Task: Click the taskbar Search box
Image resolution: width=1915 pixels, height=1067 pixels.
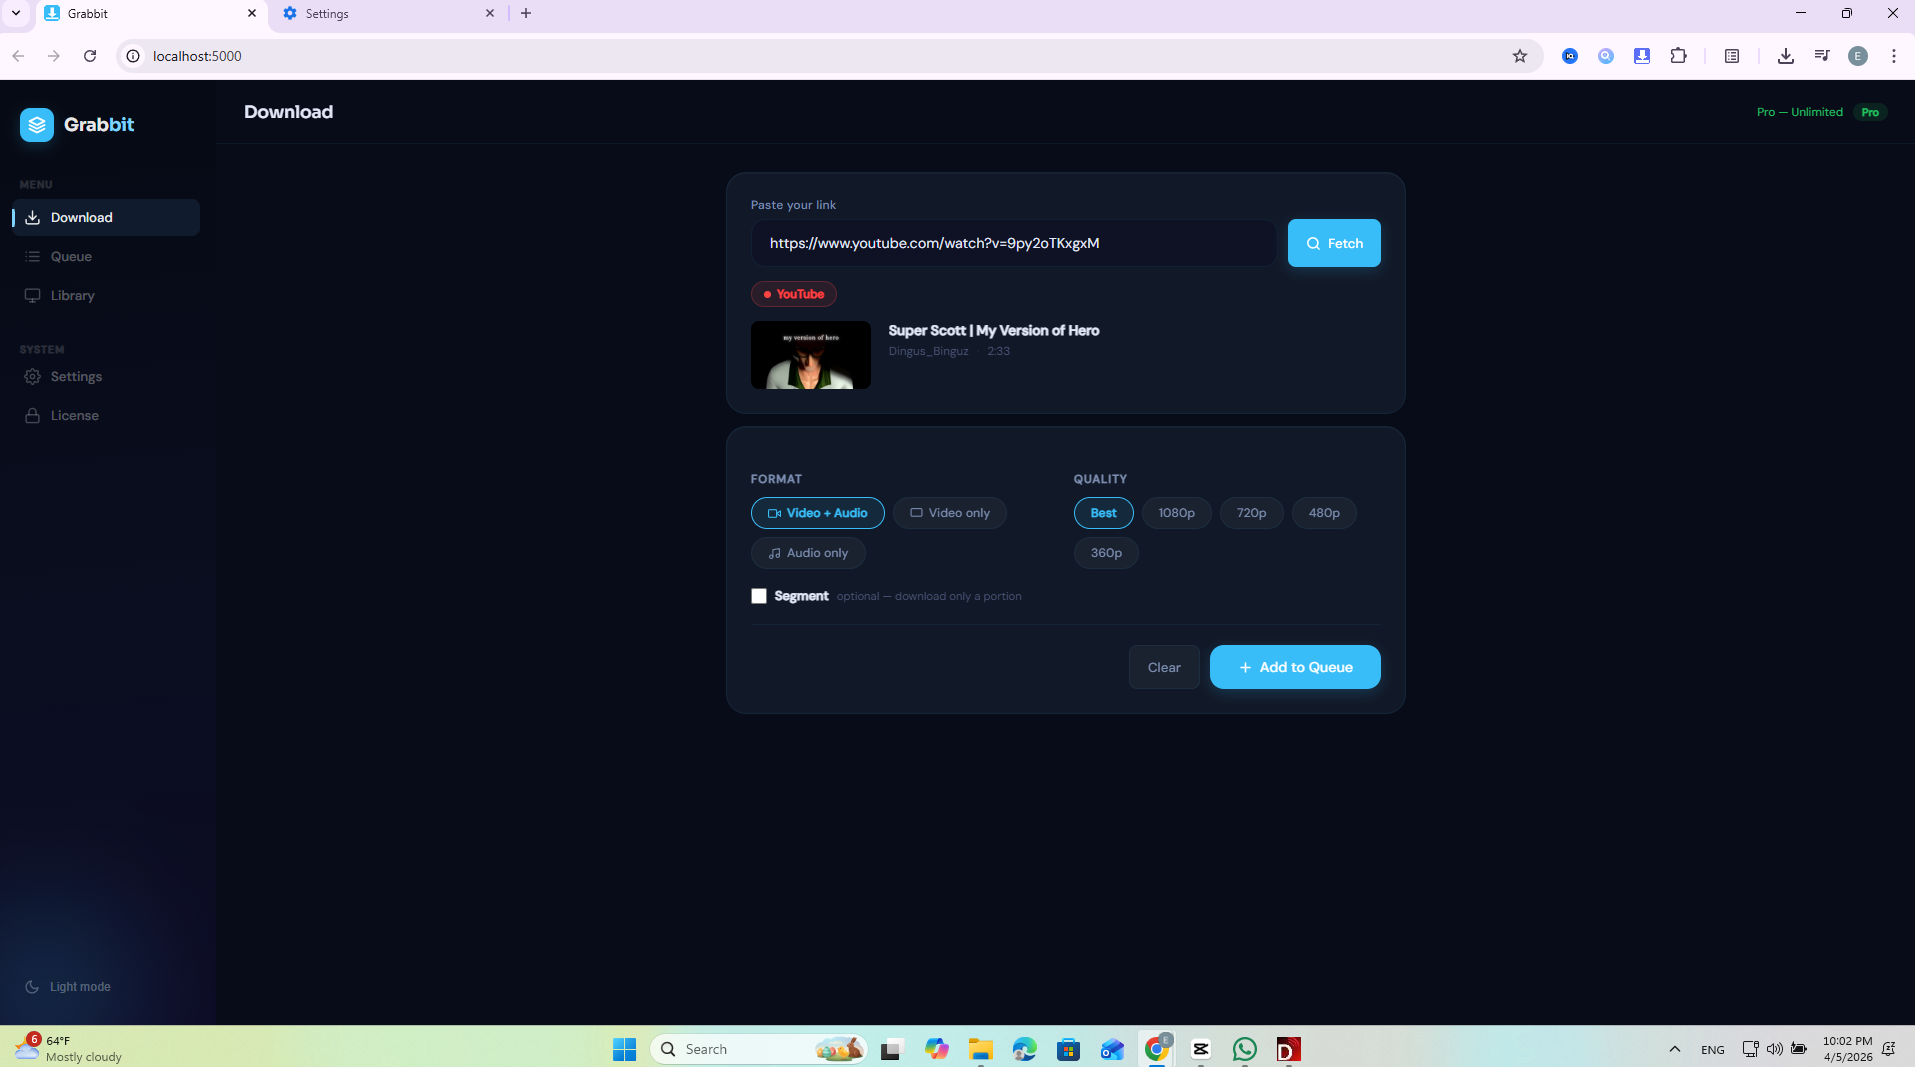Action: (x=759, y=1049)
